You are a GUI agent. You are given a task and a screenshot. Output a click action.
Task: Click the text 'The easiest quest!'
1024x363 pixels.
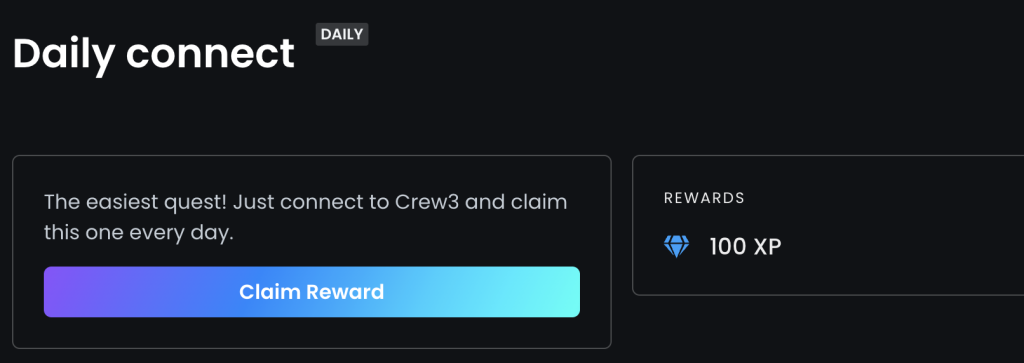[135, 202]
